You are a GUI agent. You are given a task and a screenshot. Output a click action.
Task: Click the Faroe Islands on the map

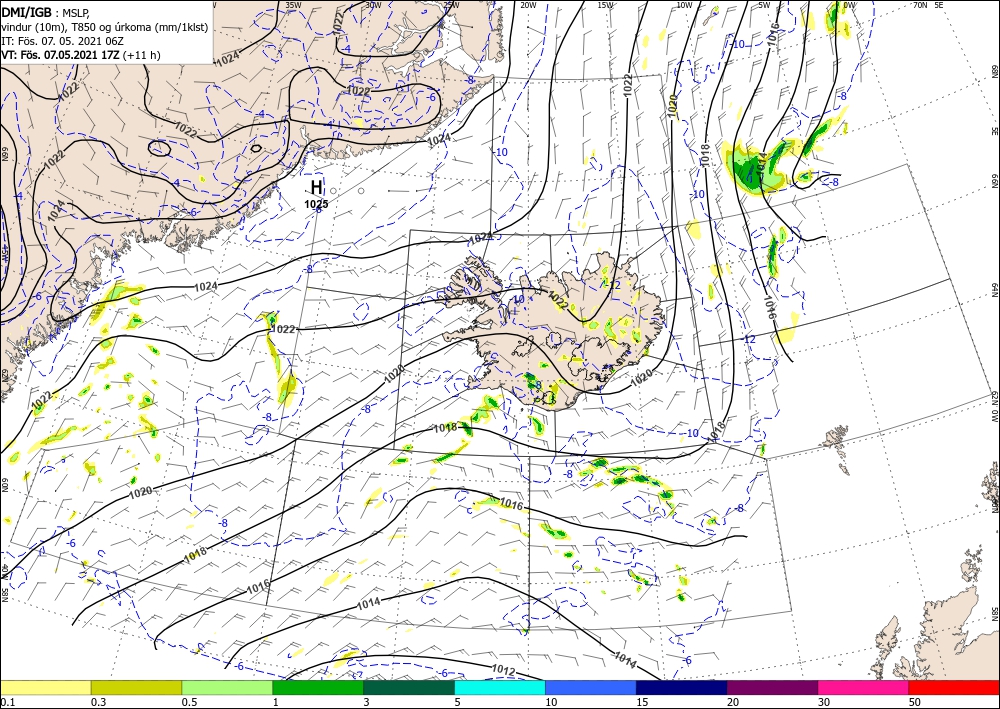point(839,446)
